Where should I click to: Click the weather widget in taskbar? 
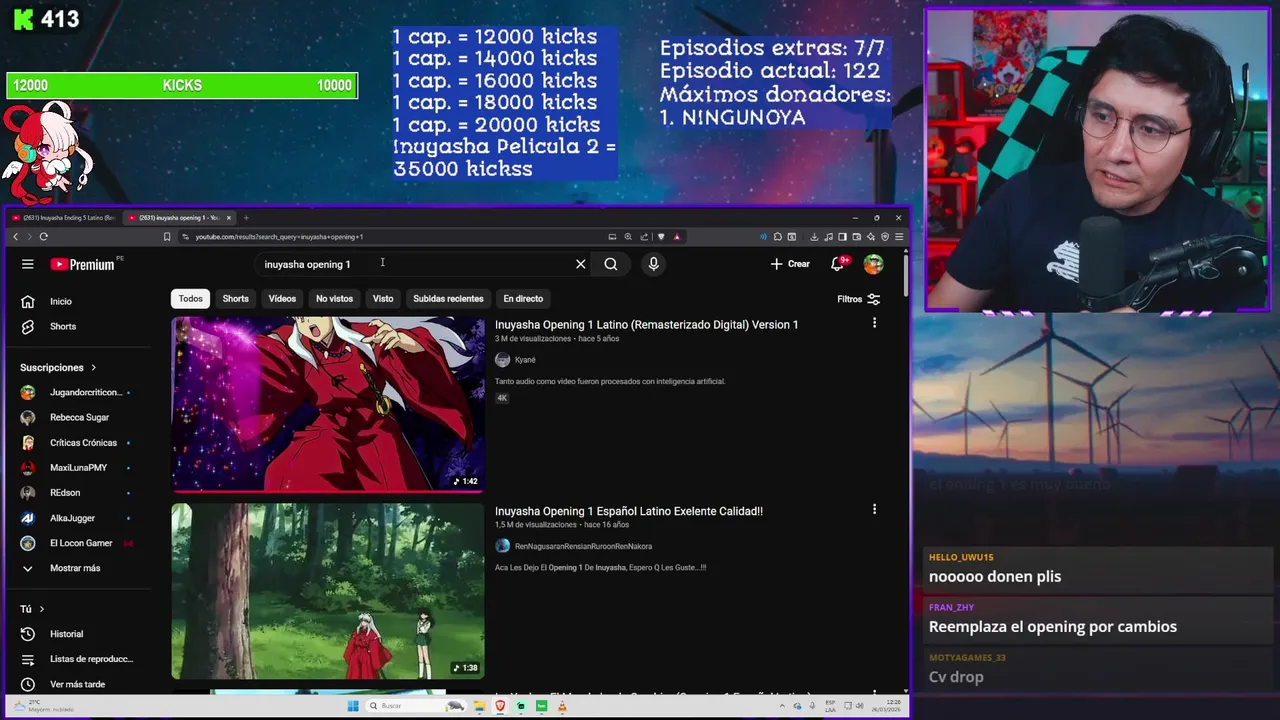(45, 706)
